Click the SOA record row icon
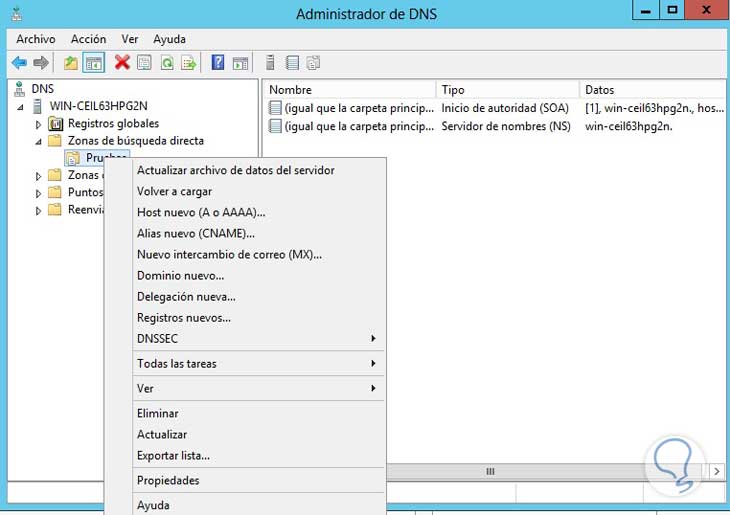The height and width of the screenshot is (515, 730). click(x=275, y=108)
